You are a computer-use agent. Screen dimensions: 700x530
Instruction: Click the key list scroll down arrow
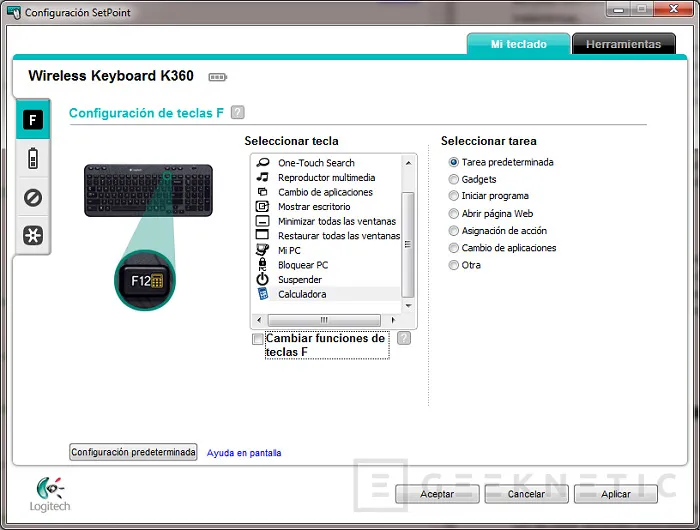click(x=408, y=306)
